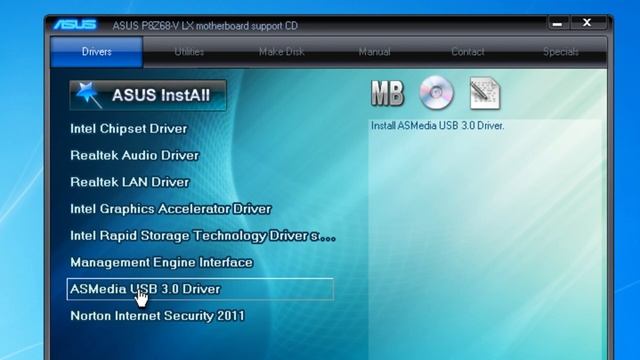Click Management Engine Interface
Viewport: 640px width, 360px height.
tap(162, 262)
